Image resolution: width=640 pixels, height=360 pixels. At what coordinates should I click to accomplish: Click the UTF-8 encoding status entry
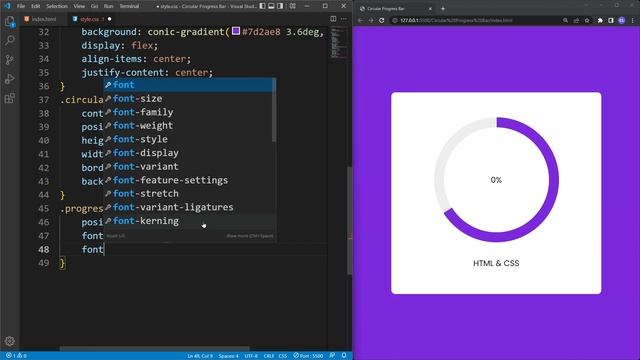tap(251, 356)
